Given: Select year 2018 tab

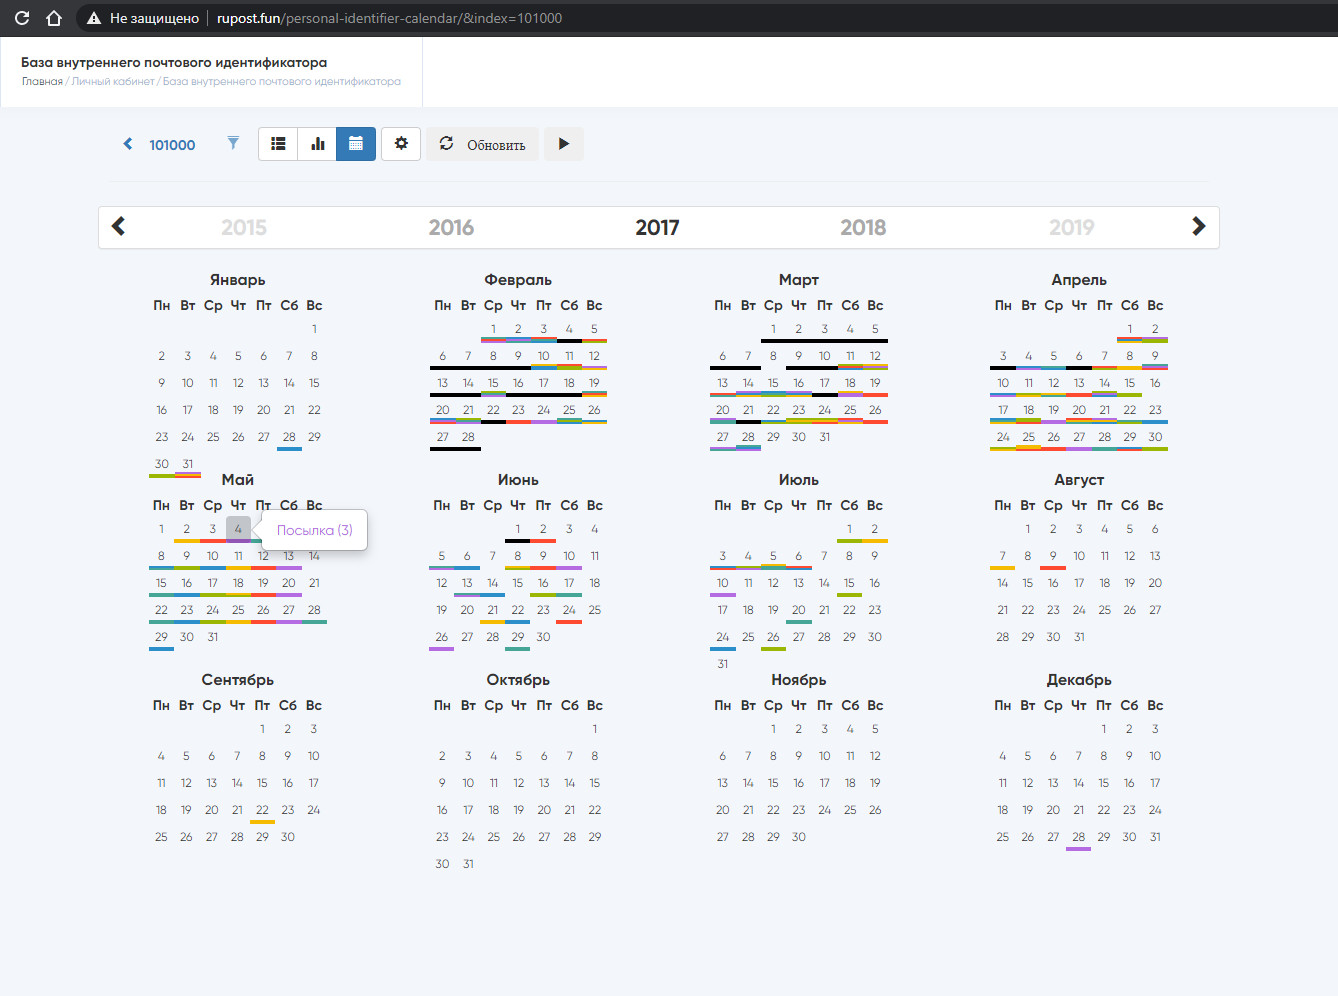Looking at the screenshot, I should click(x=863, y=228).
